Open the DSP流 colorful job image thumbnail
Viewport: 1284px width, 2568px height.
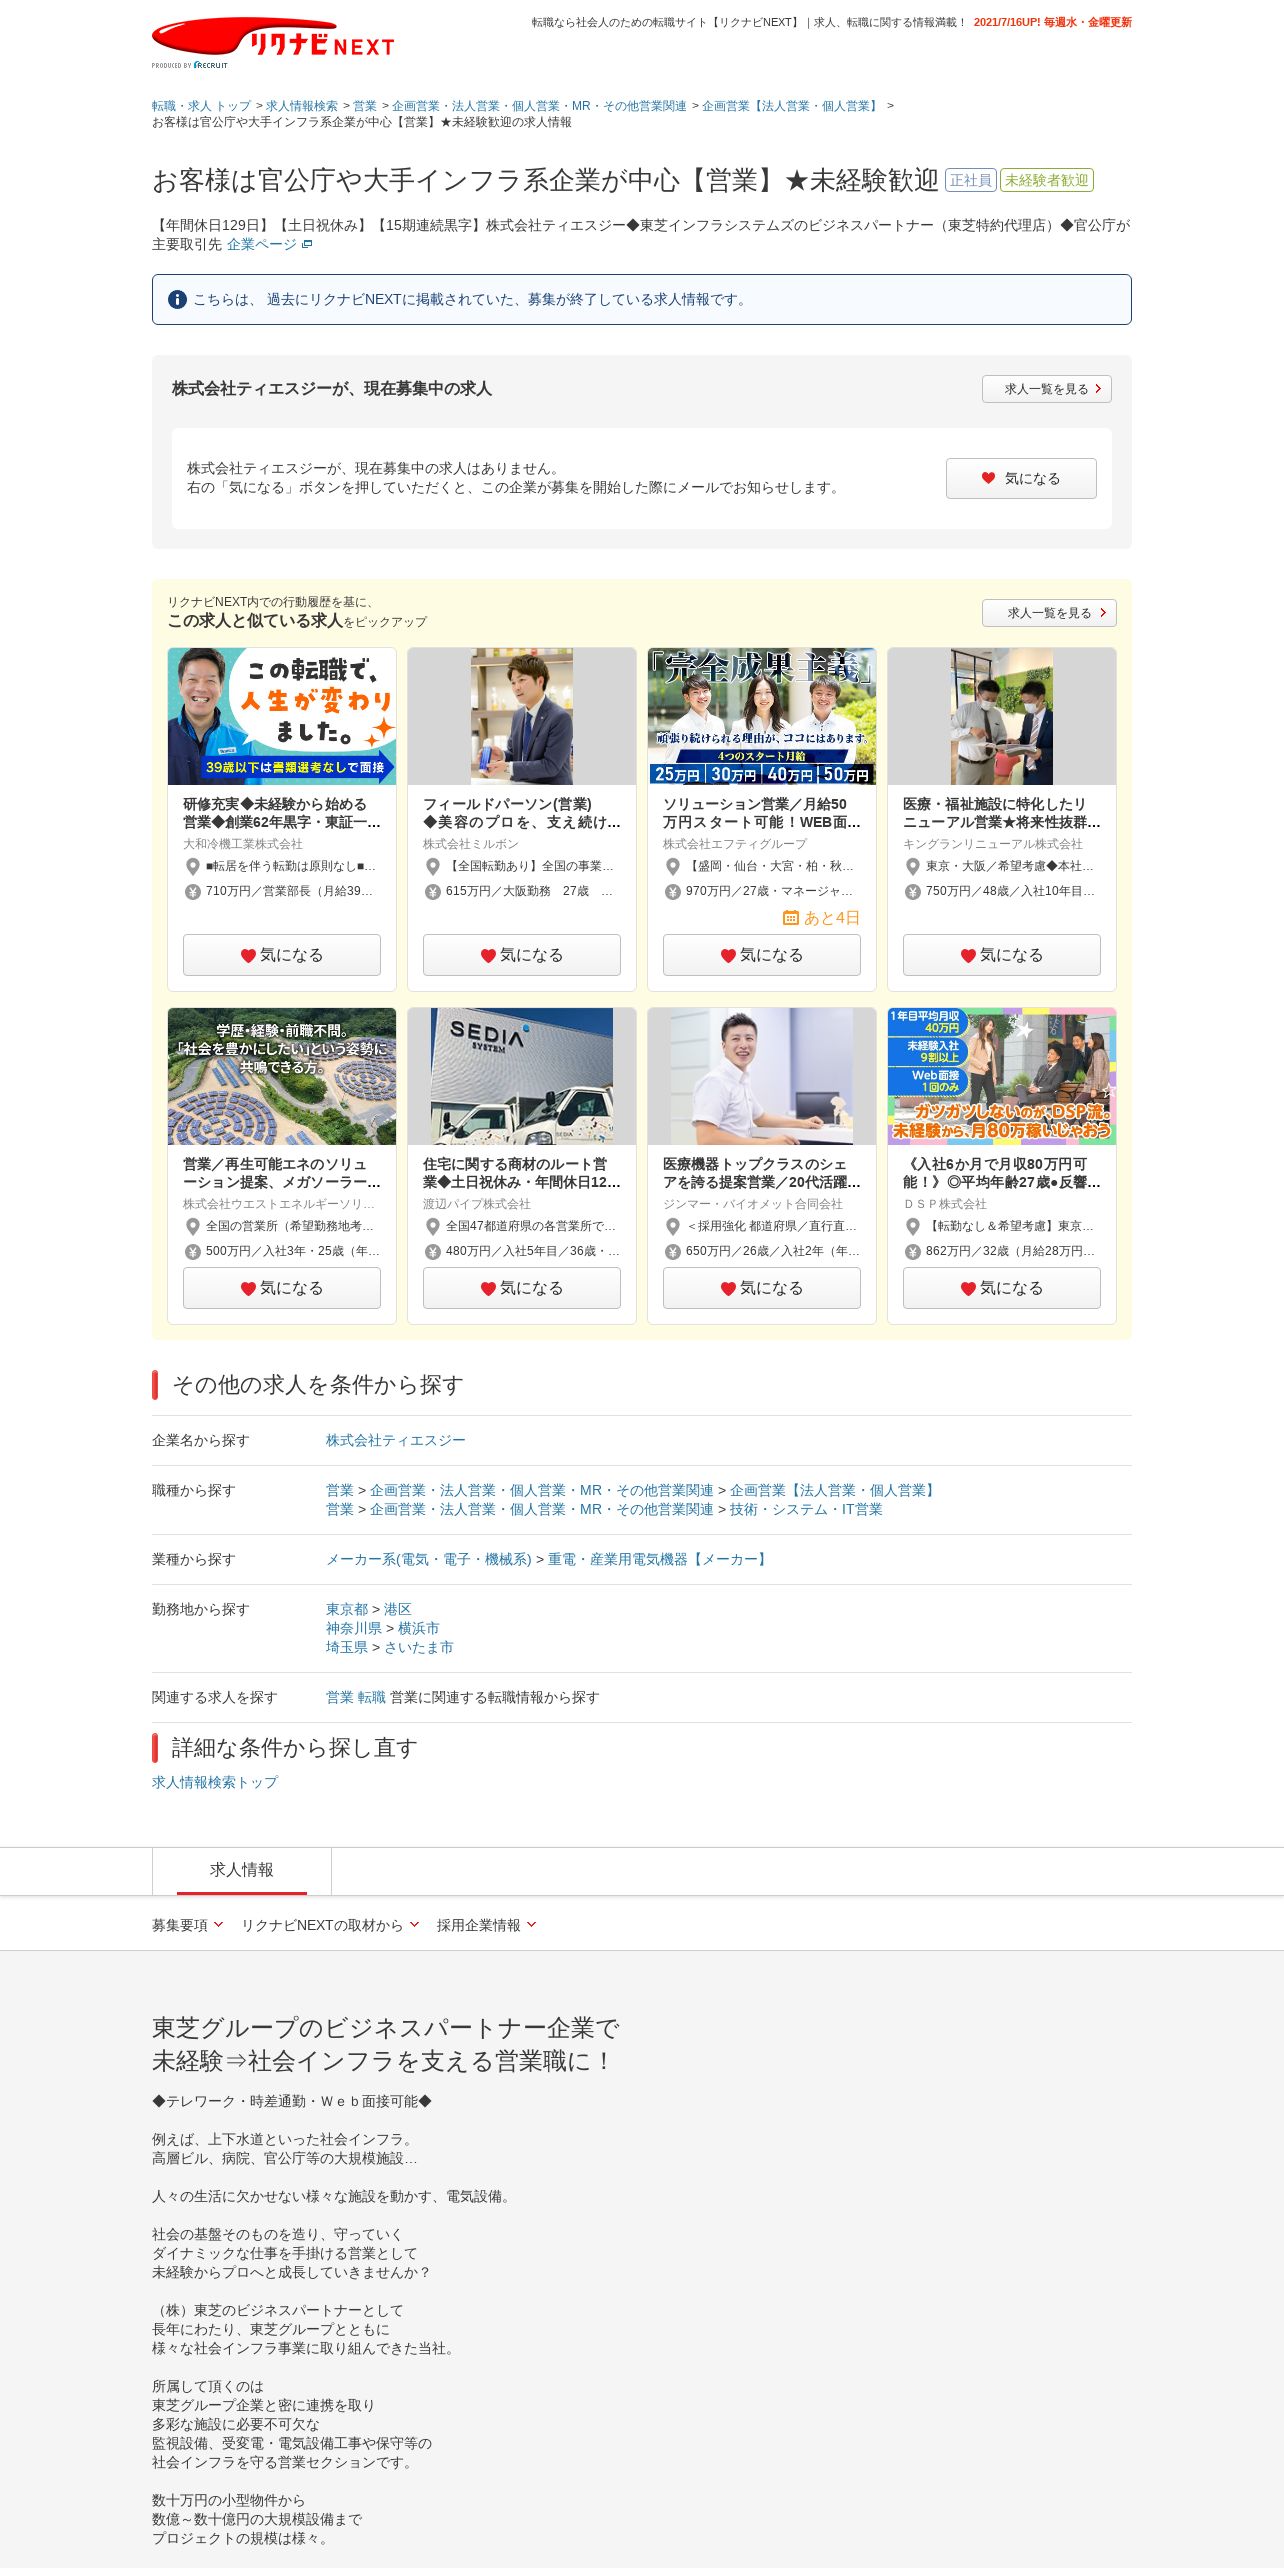tap(1002, 1076)
